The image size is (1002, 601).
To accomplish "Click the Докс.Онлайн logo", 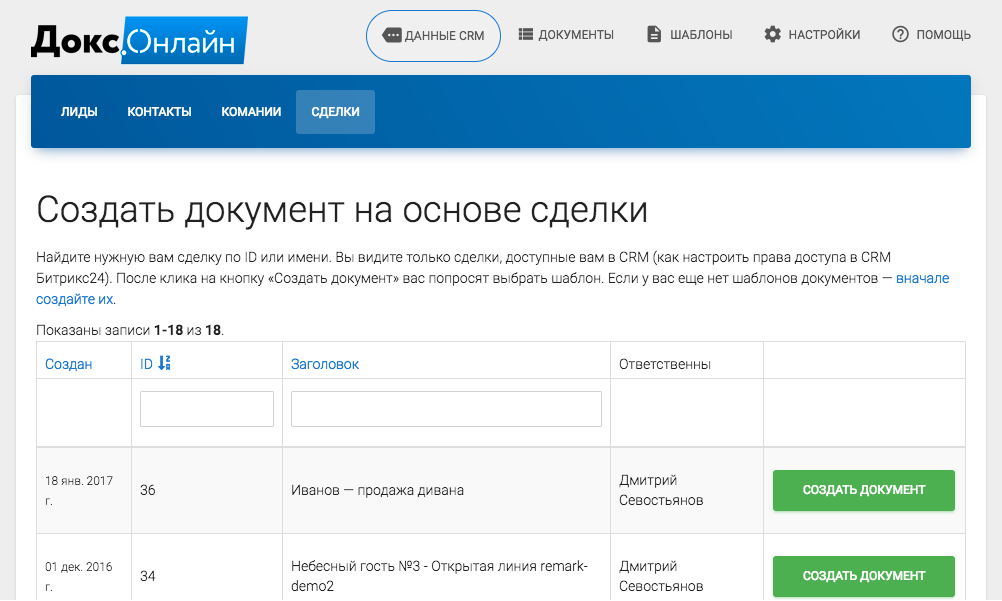I will tap(135, 40).
